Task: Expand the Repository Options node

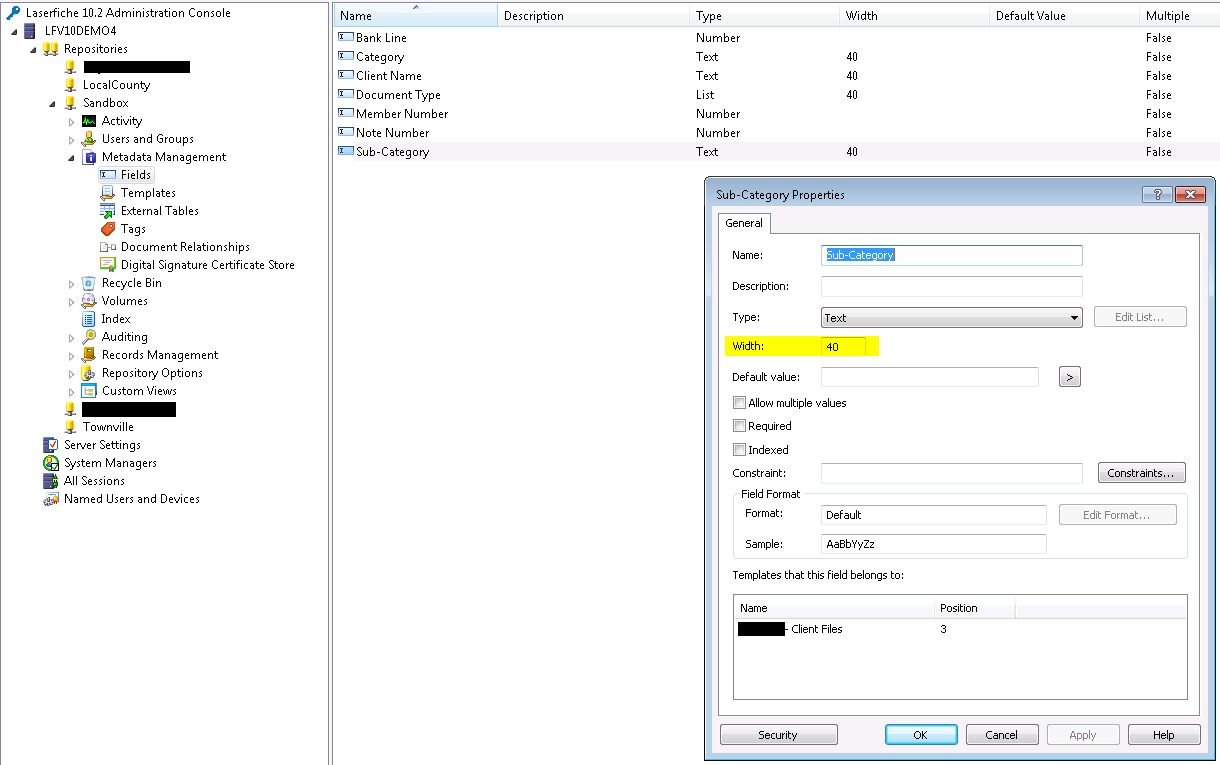Action: (71, 373)
